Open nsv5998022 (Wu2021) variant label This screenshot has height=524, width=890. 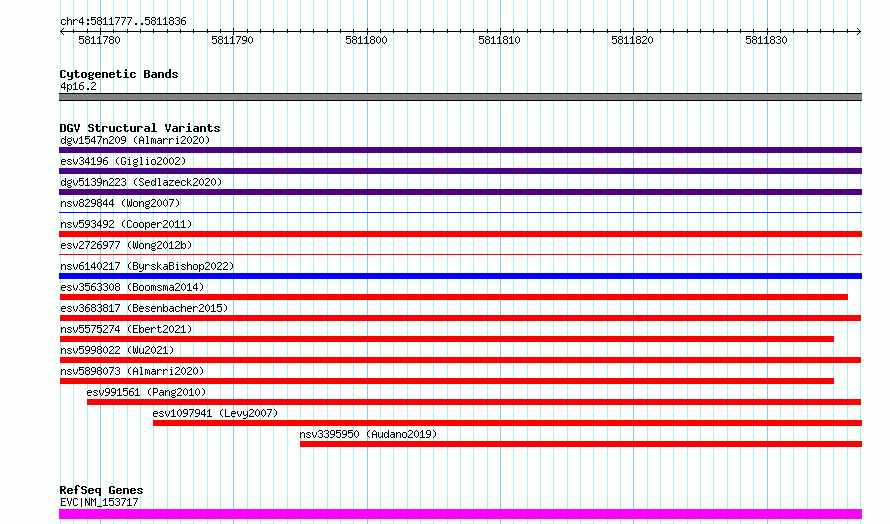tap(117, 350)
